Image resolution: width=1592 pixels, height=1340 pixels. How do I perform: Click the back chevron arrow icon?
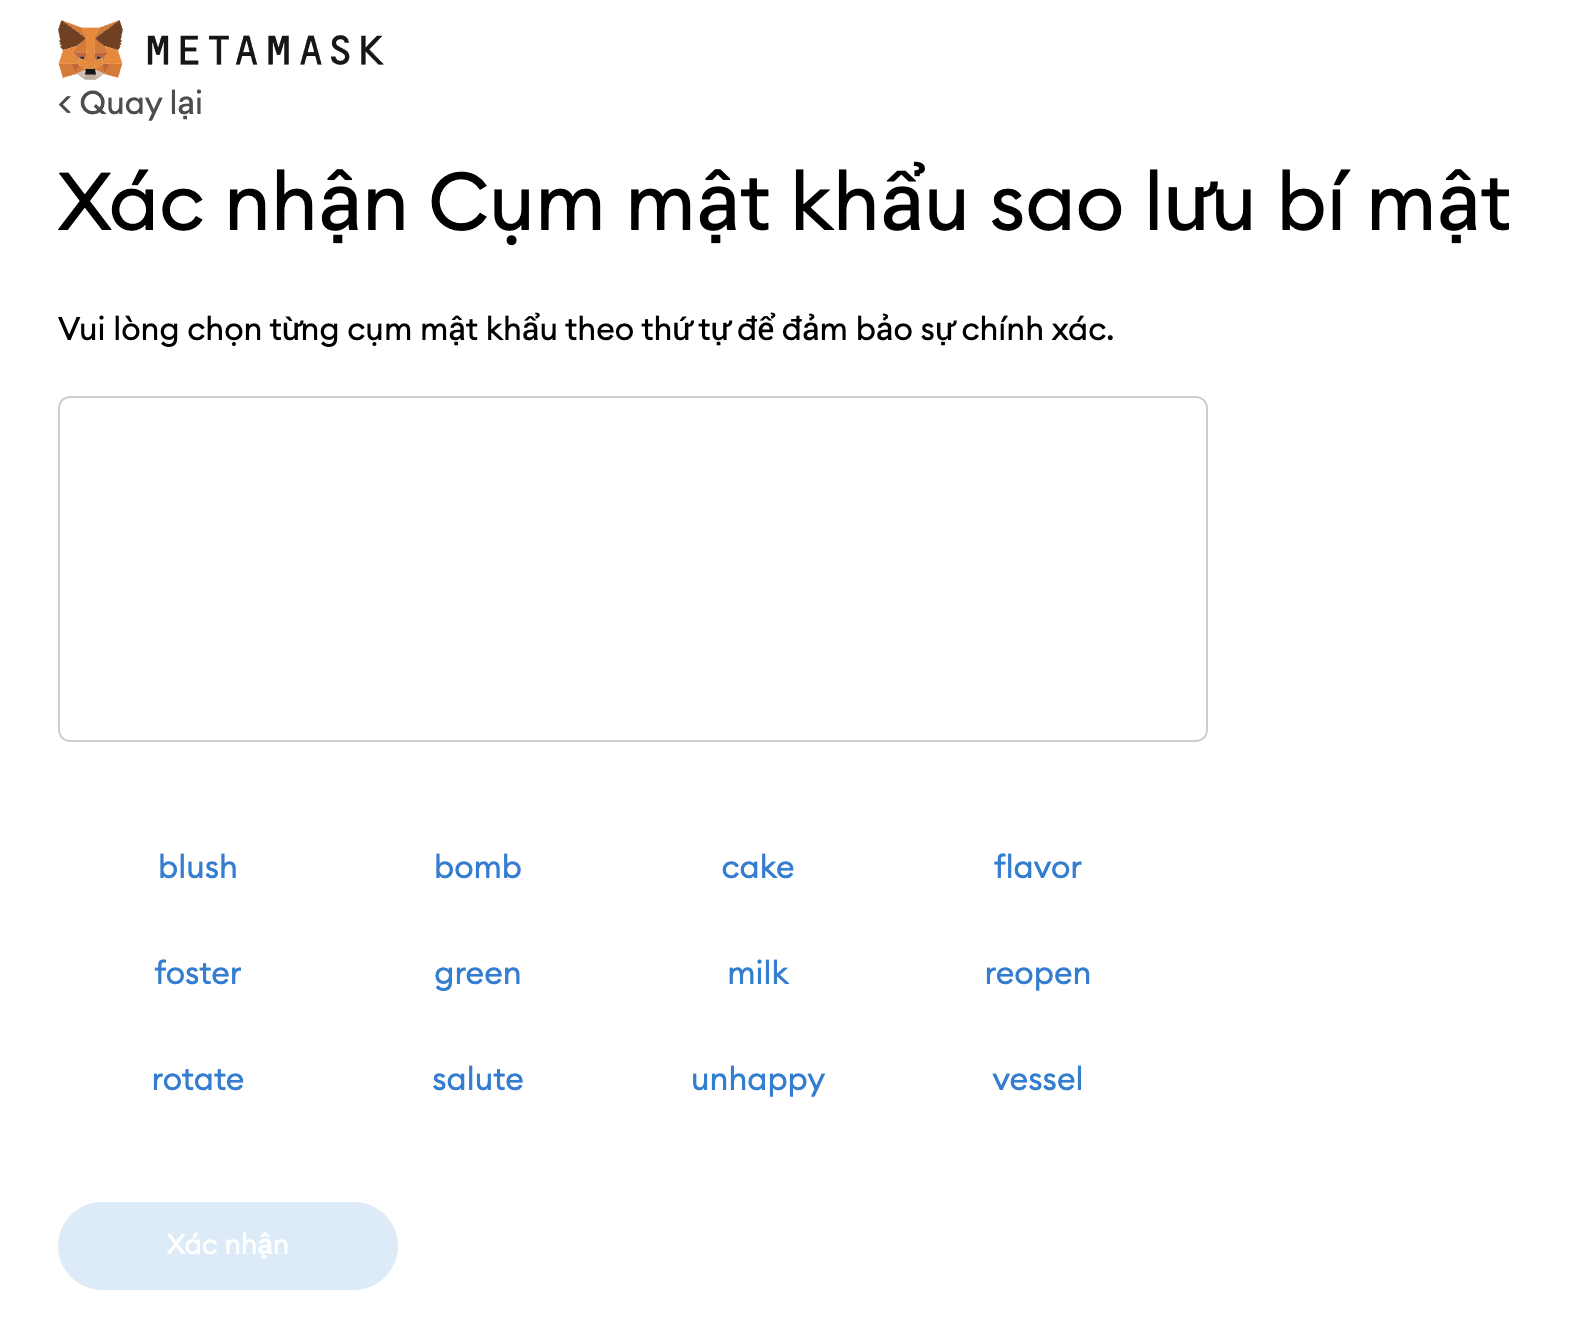pos(65,104)
